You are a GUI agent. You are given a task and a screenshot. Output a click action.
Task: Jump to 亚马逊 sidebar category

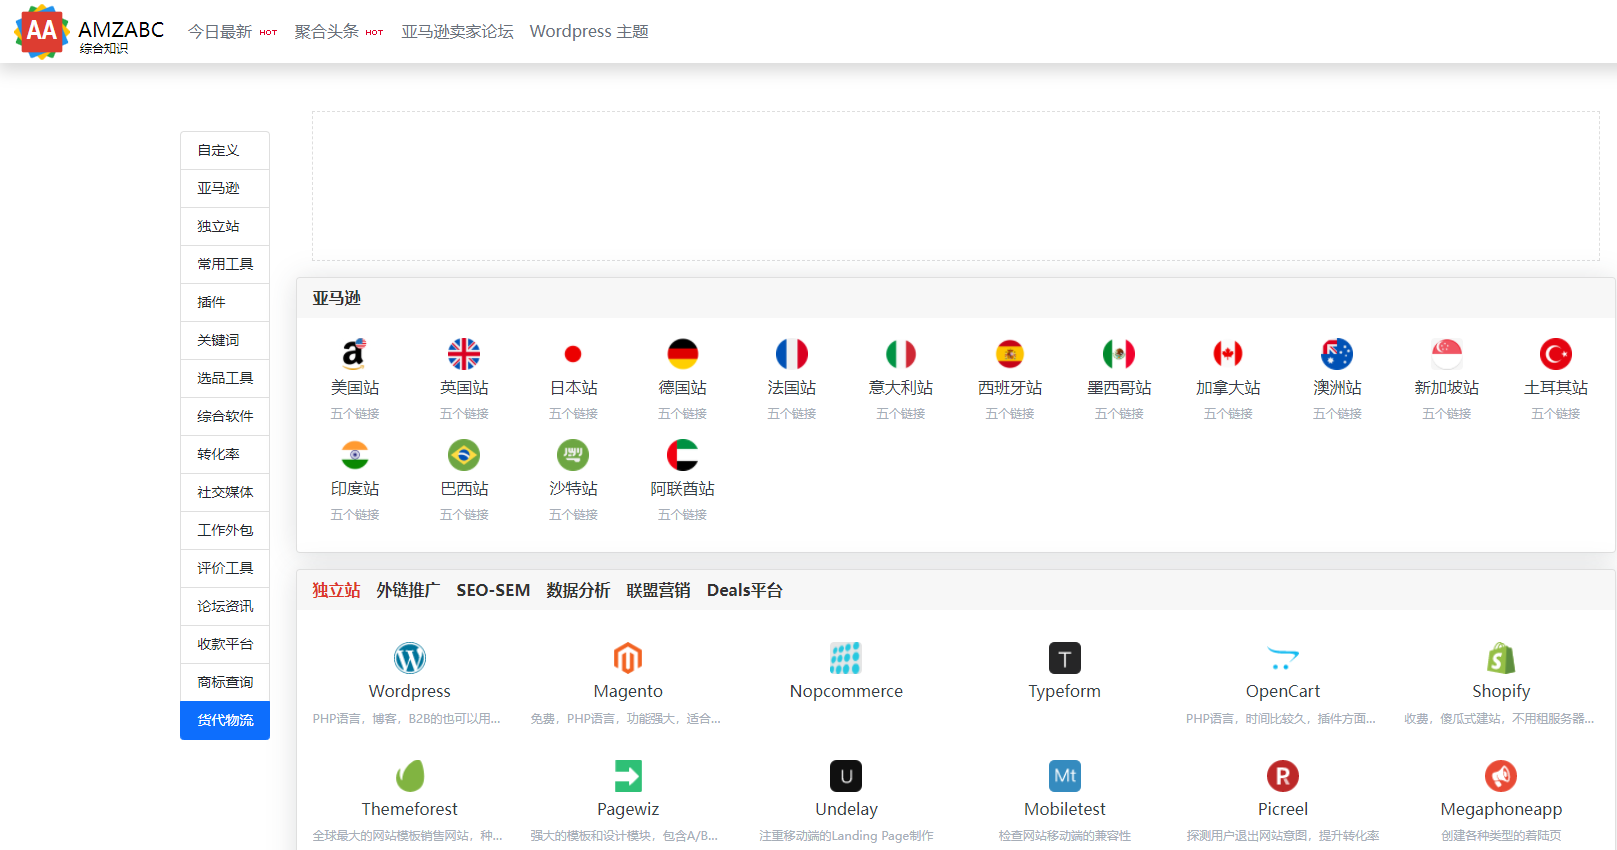pyautogui.click(x=225, y=189)
